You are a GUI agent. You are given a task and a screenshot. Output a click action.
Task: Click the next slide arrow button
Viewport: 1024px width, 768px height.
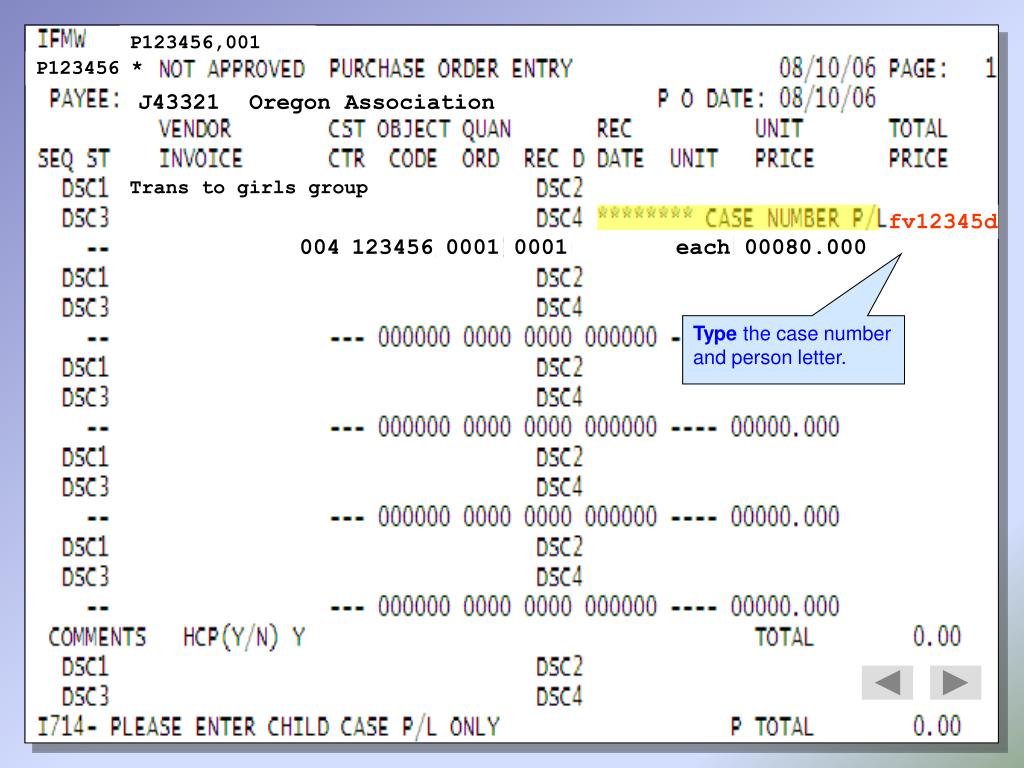[955, 683]
